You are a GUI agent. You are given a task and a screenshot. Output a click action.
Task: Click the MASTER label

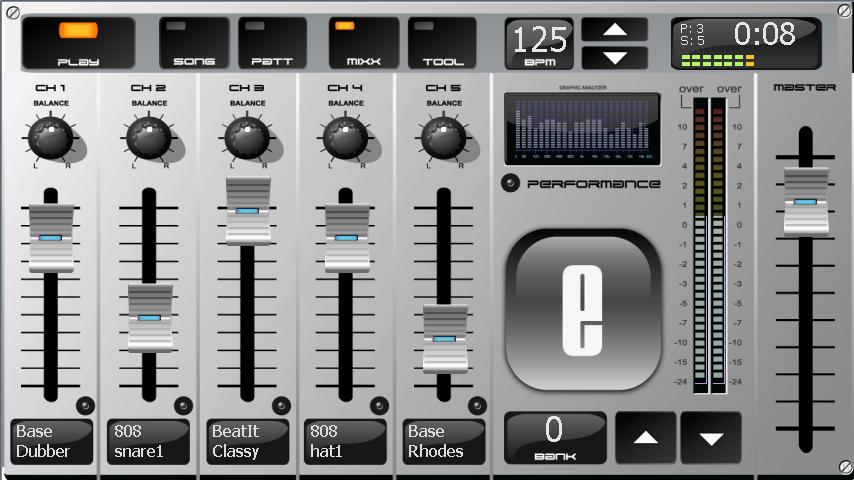point(804,87)
